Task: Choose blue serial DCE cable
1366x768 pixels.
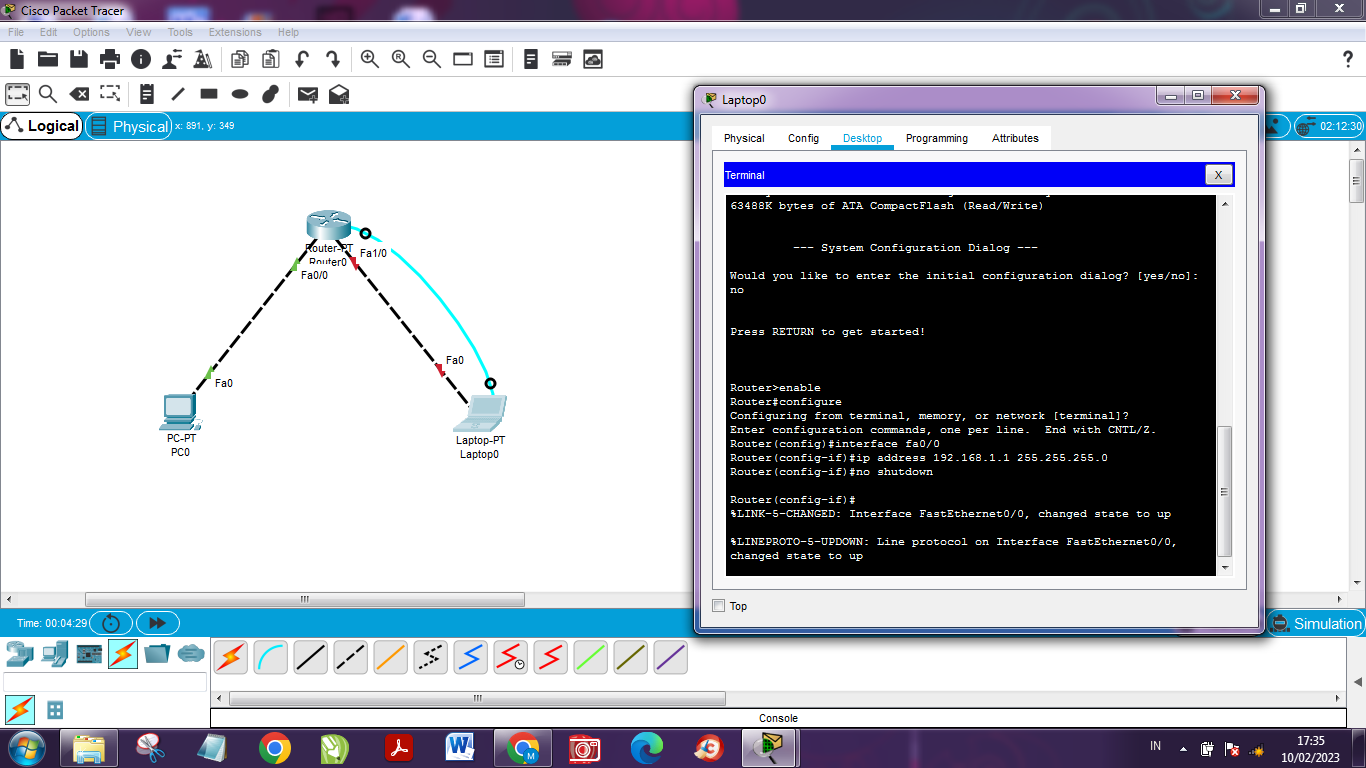Action: point(471,657)
